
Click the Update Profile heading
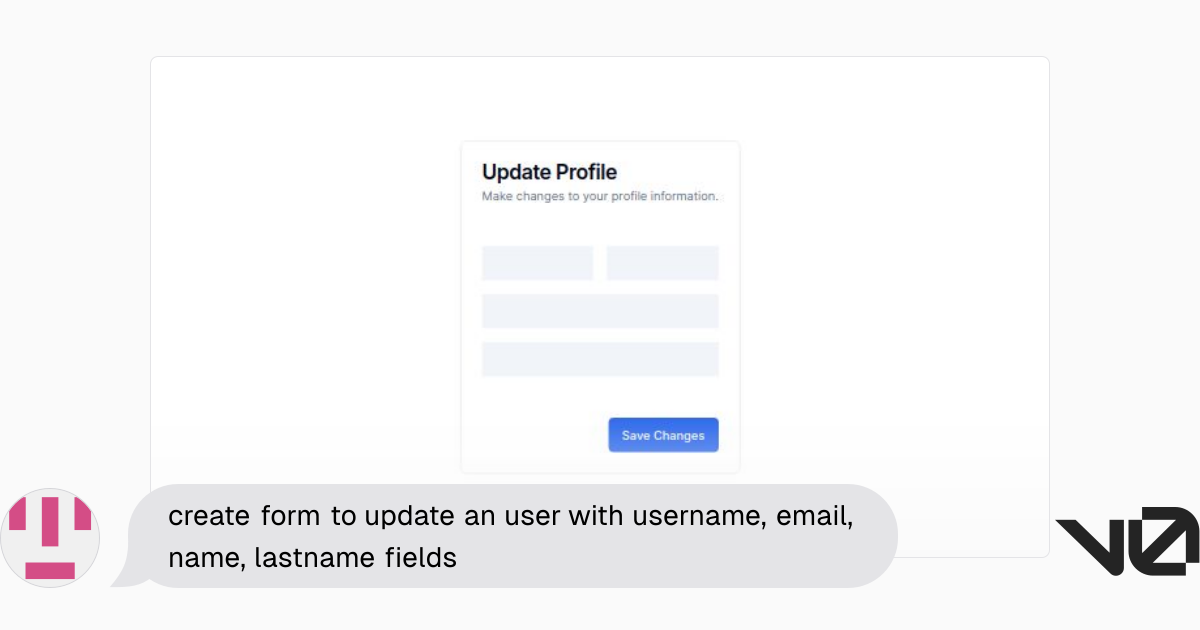tap(549, 172)
